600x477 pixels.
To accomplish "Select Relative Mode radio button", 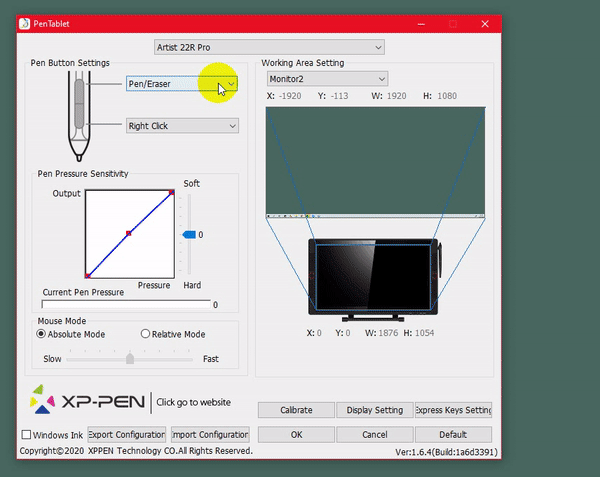I will coord(145,334).
